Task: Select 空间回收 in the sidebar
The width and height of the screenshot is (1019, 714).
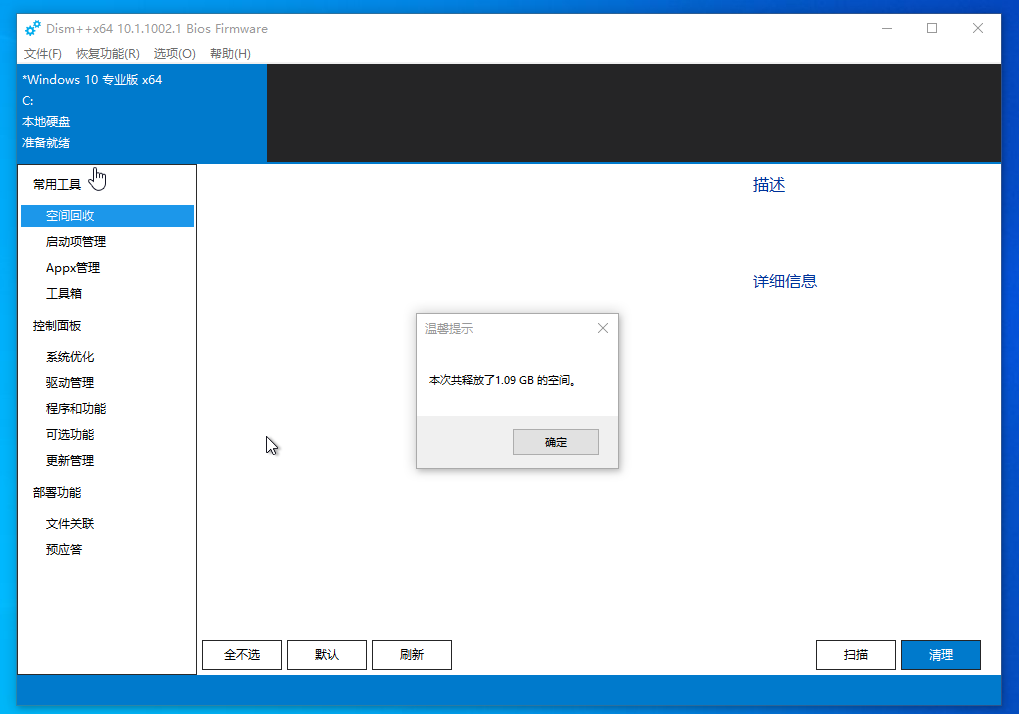Action: point(70,216)
